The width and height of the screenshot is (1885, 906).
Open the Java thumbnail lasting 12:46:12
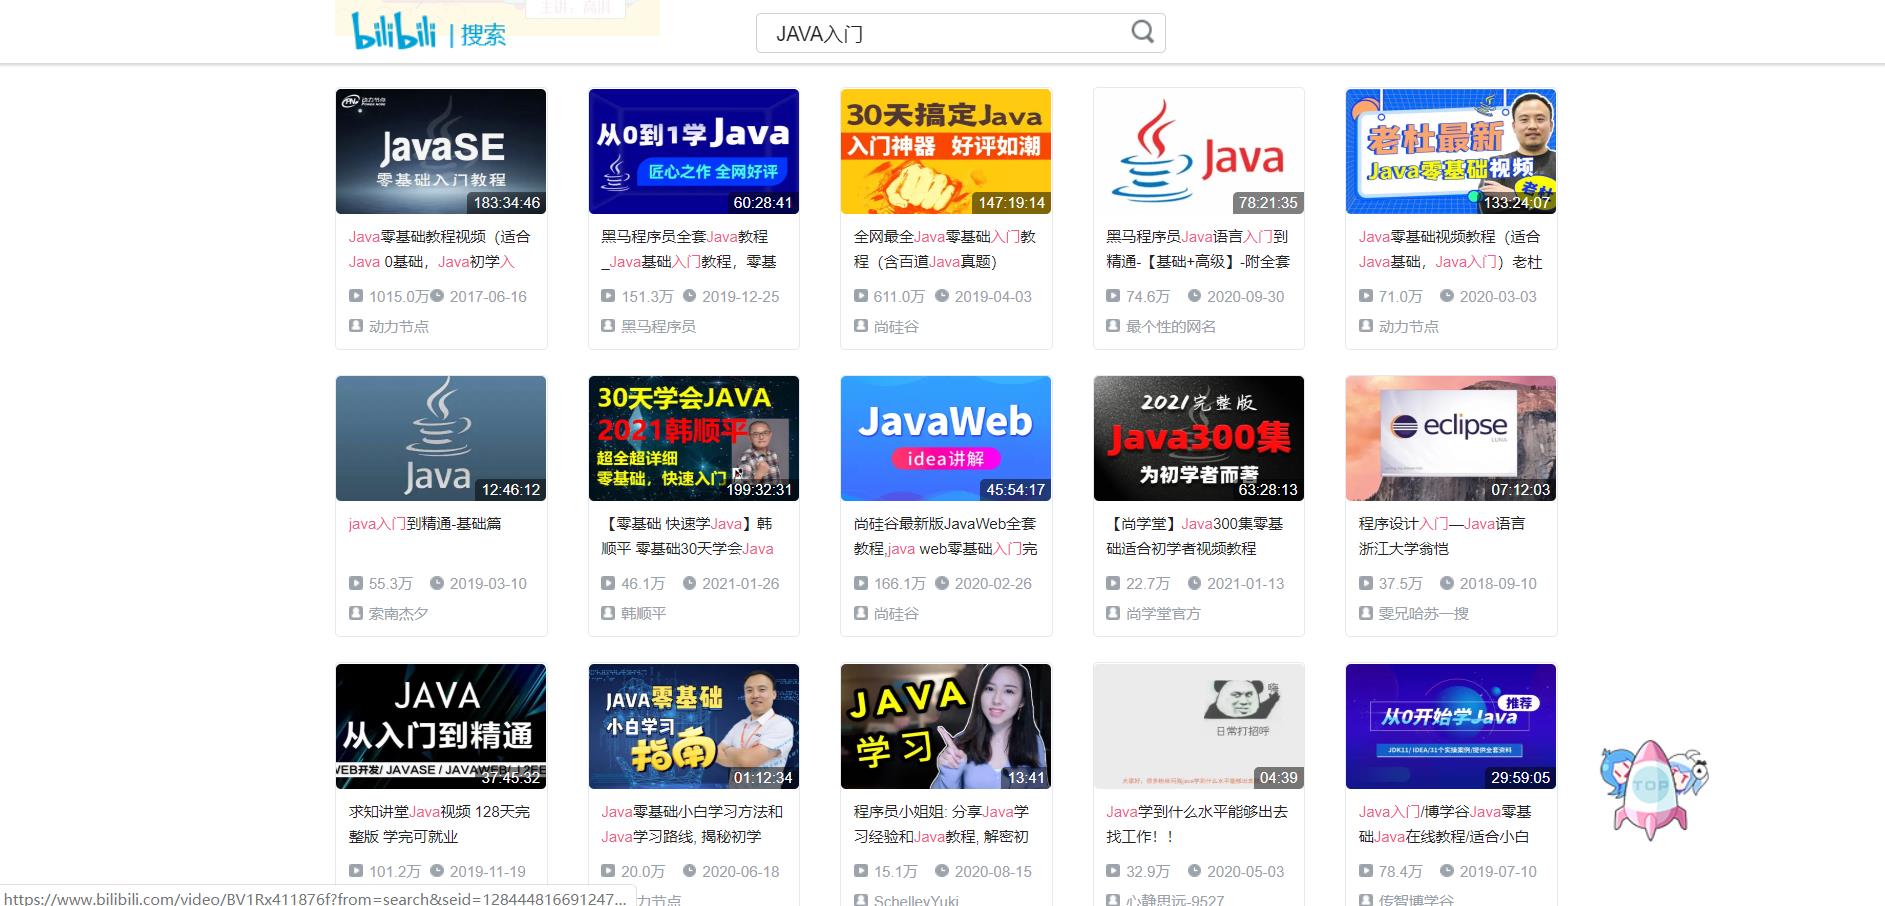(441, 438)
